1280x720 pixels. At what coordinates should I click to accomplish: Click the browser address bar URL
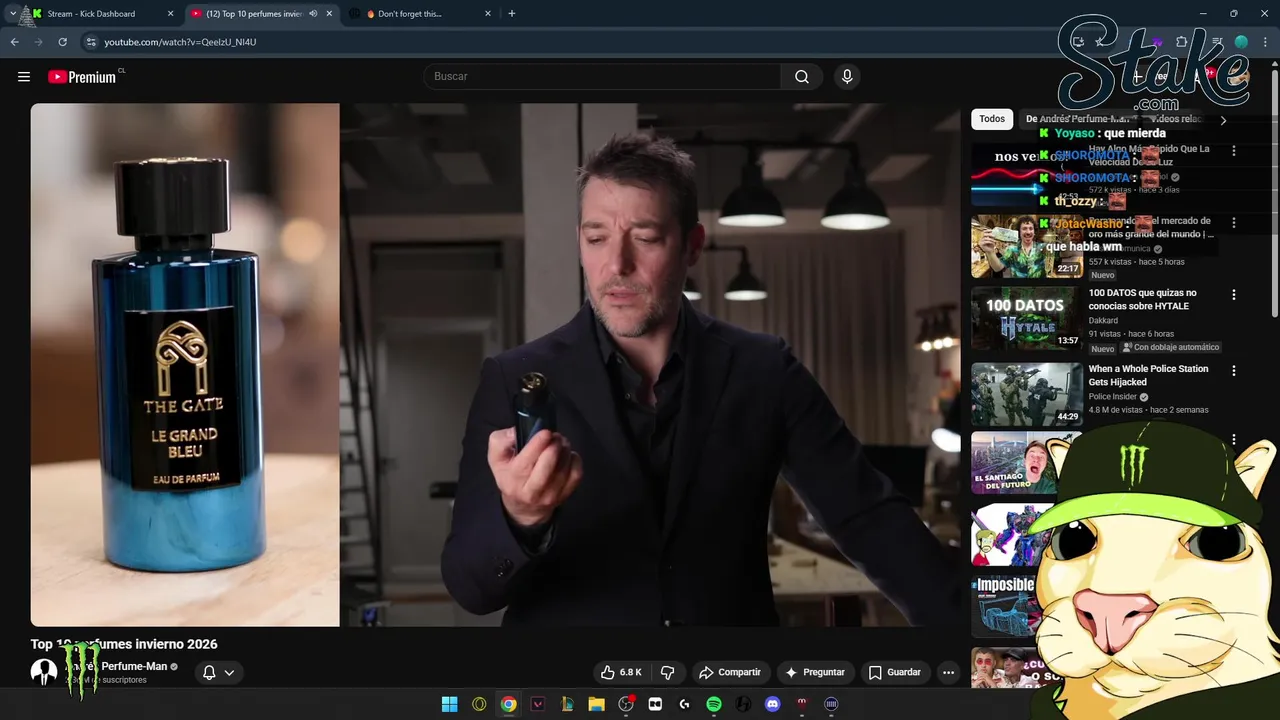pyautogui.click(x=181, y=42)
